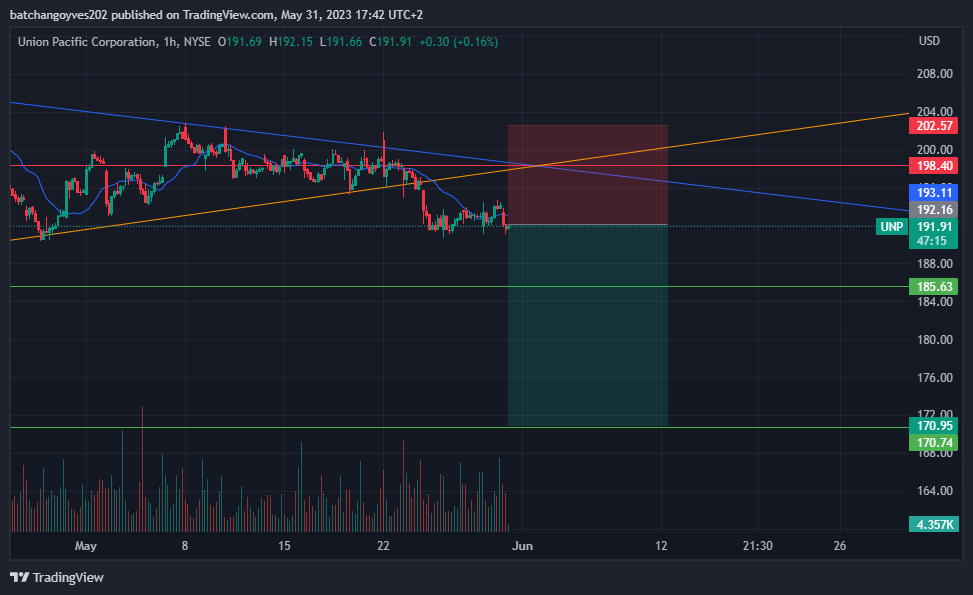Screen dimensions: 973x595
Task: Click the 180.00 price scale label
Action: pos(935,340)
